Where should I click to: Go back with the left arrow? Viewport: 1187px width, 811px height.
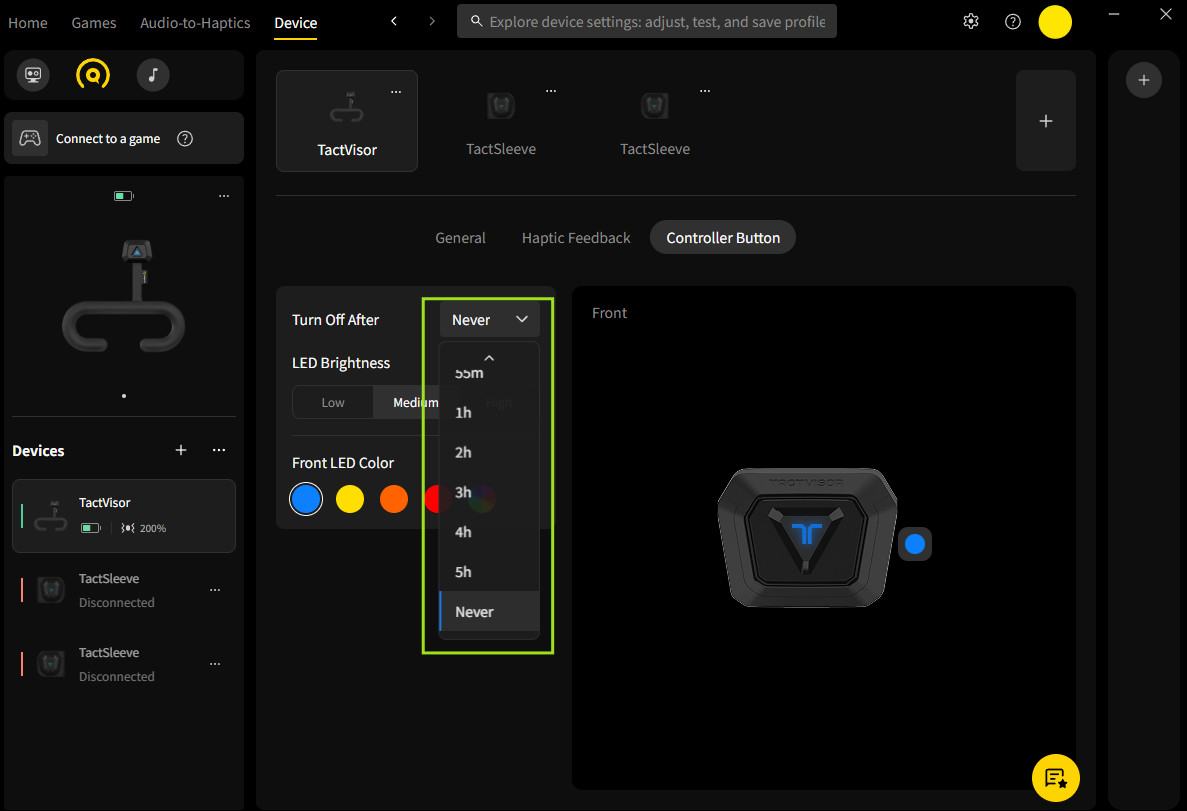click(394, 21)
